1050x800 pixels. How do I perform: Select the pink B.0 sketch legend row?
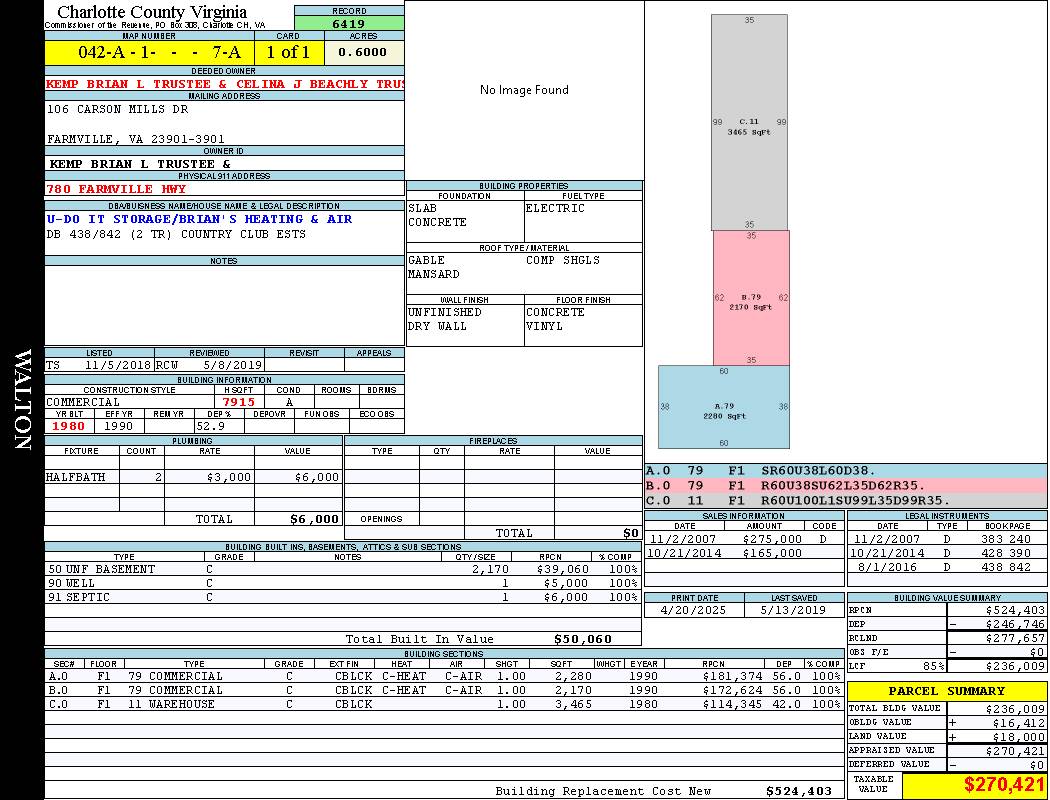(845, 485)
